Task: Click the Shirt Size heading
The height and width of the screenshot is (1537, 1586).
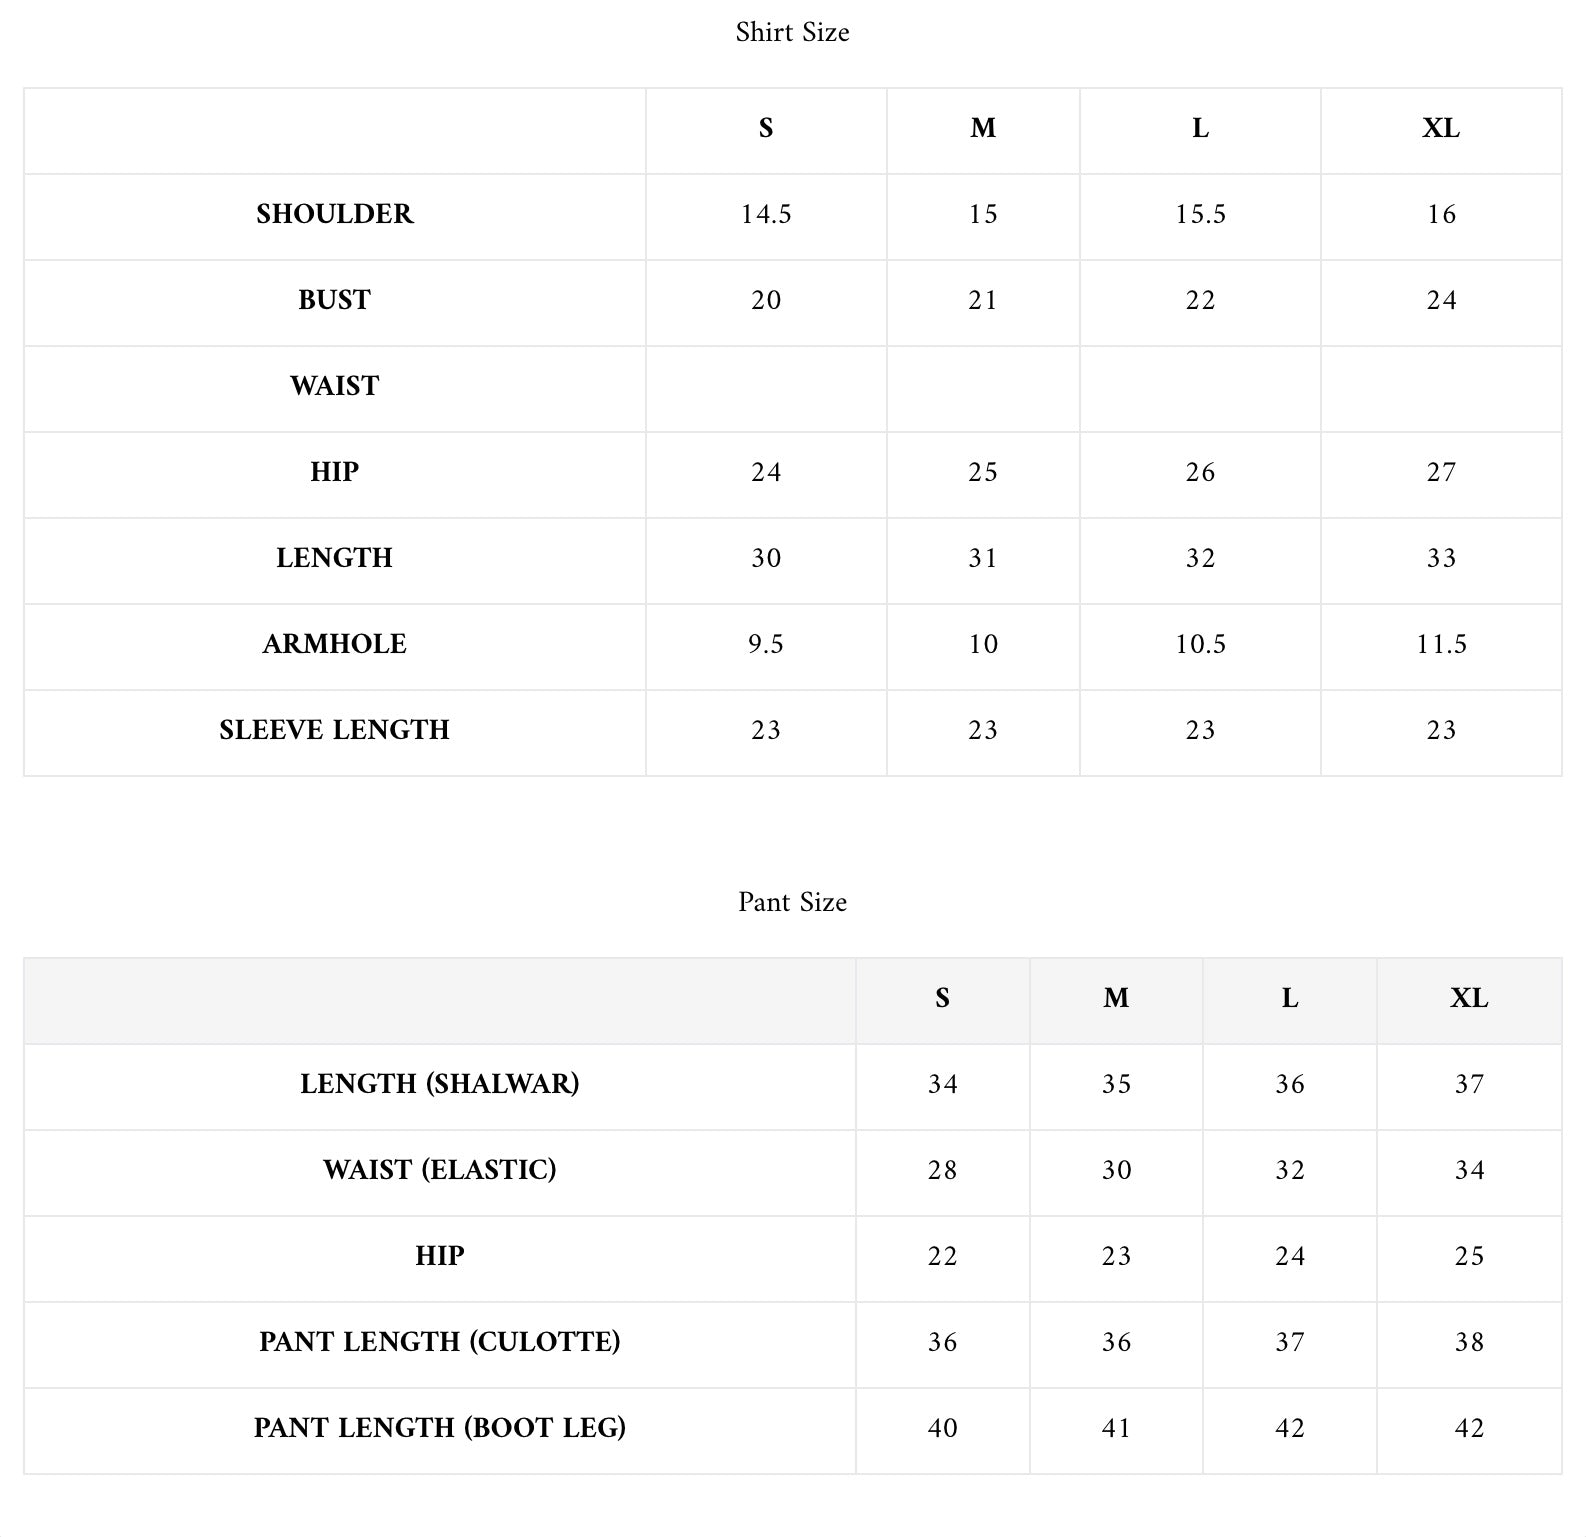Action: point(792,32)
